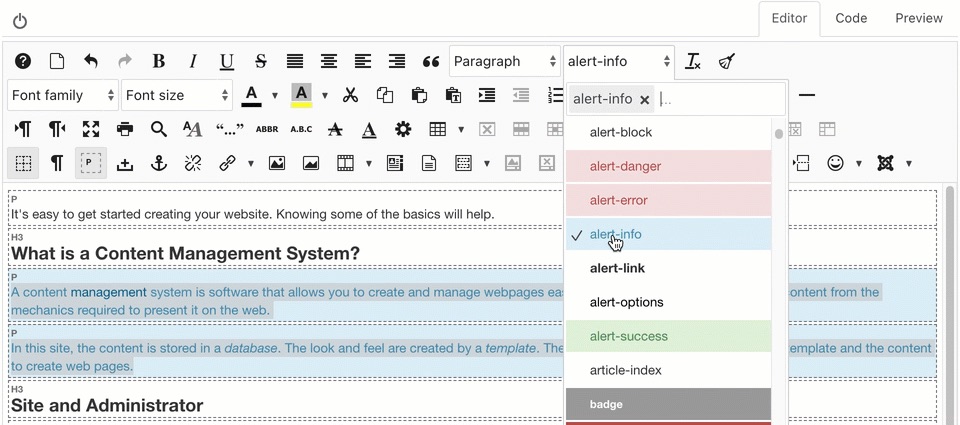The width and height of the screenshot is (960, 425).
Task: Open the Font family dropdown
Action: [62, 95]
